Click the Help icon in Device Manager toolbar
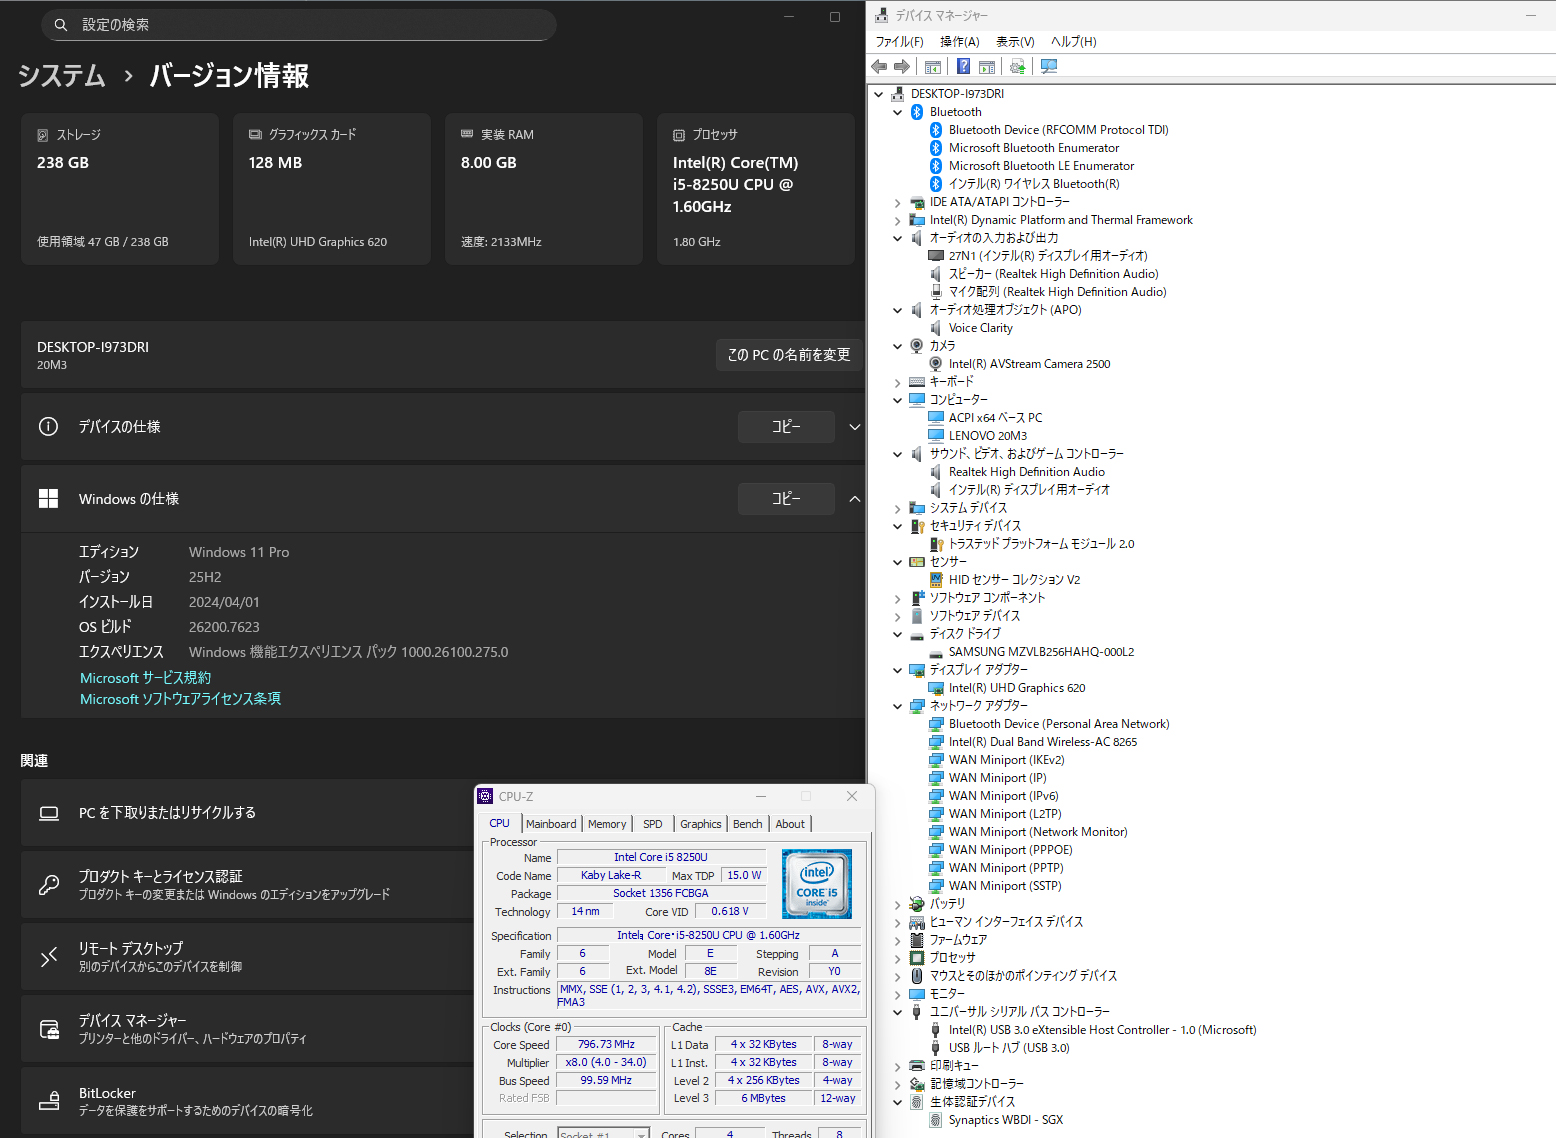Viewport: 1556px width, 1138px height. pos(963,66)
